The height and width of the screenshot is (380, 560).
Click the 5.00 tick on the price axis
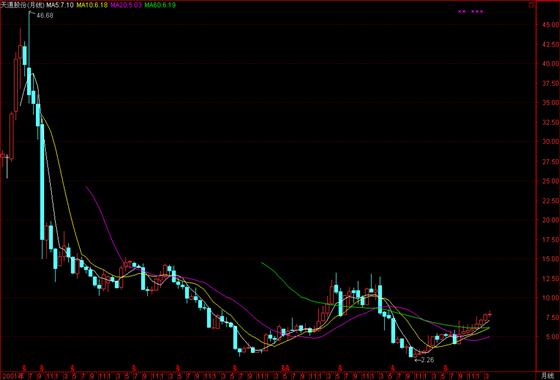point(550,336)
